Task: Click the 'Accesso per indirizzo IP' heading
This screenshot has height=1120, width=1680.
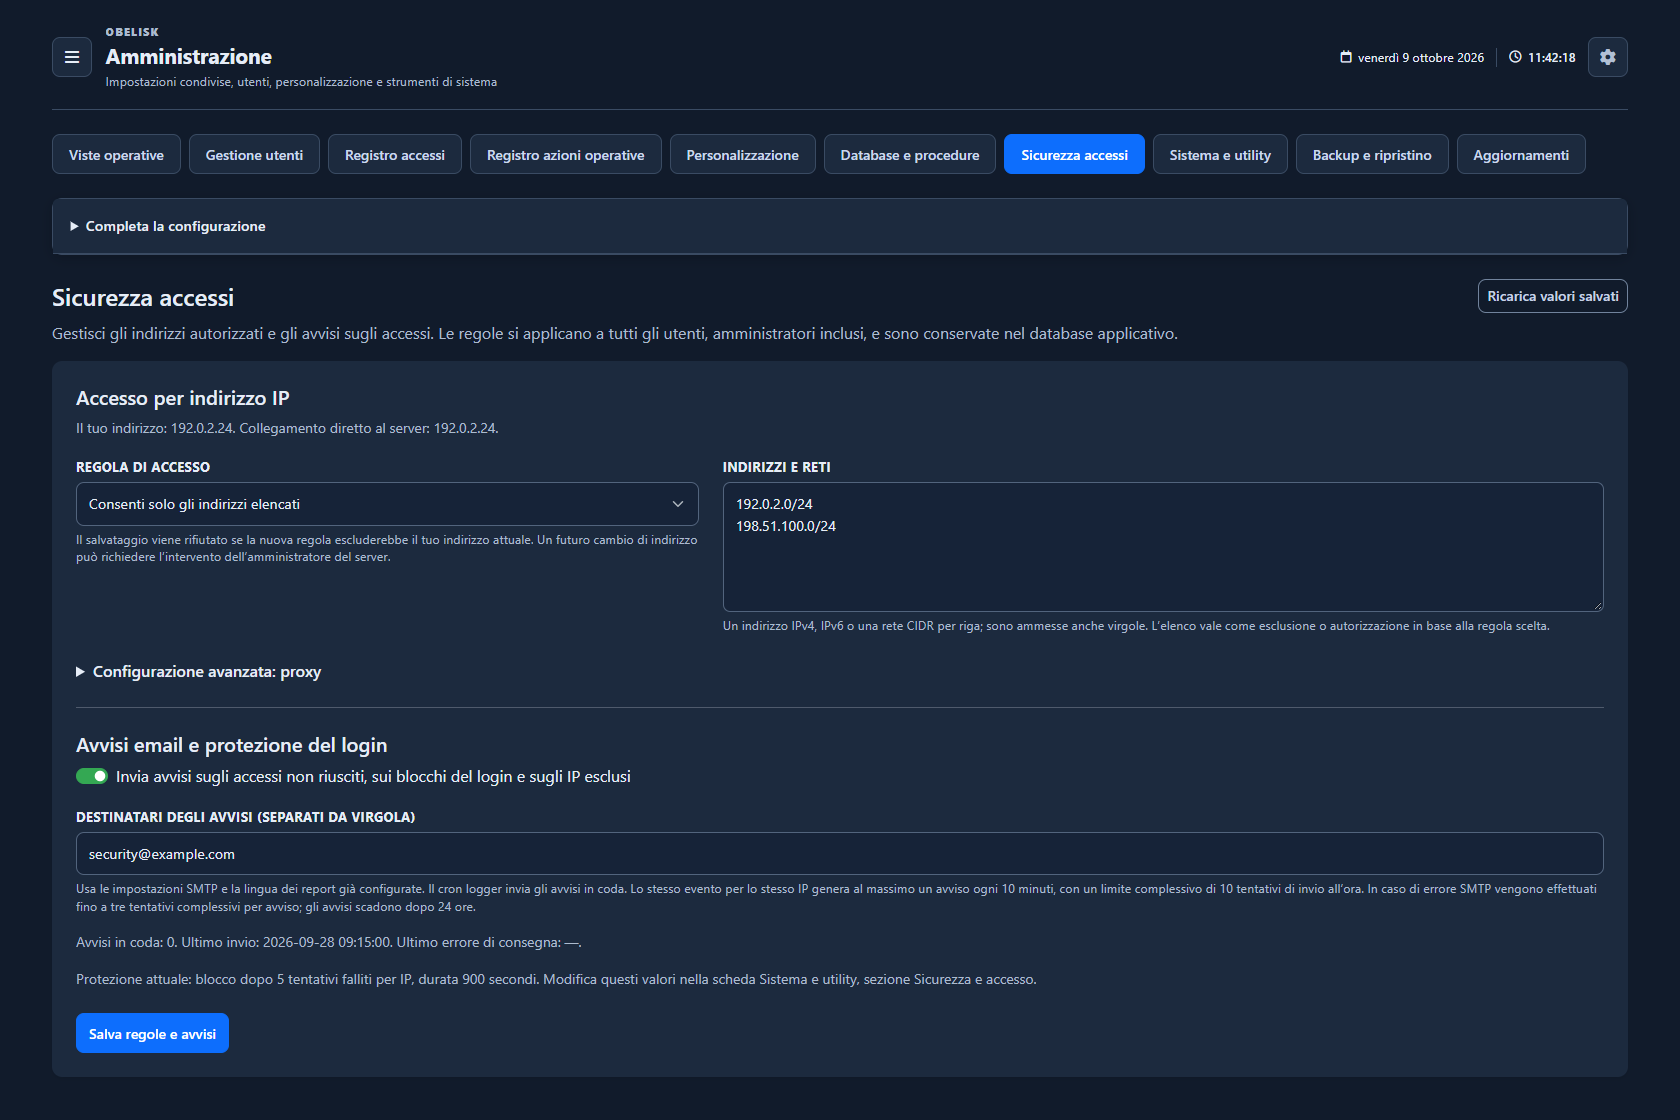Action: [183, 398]
